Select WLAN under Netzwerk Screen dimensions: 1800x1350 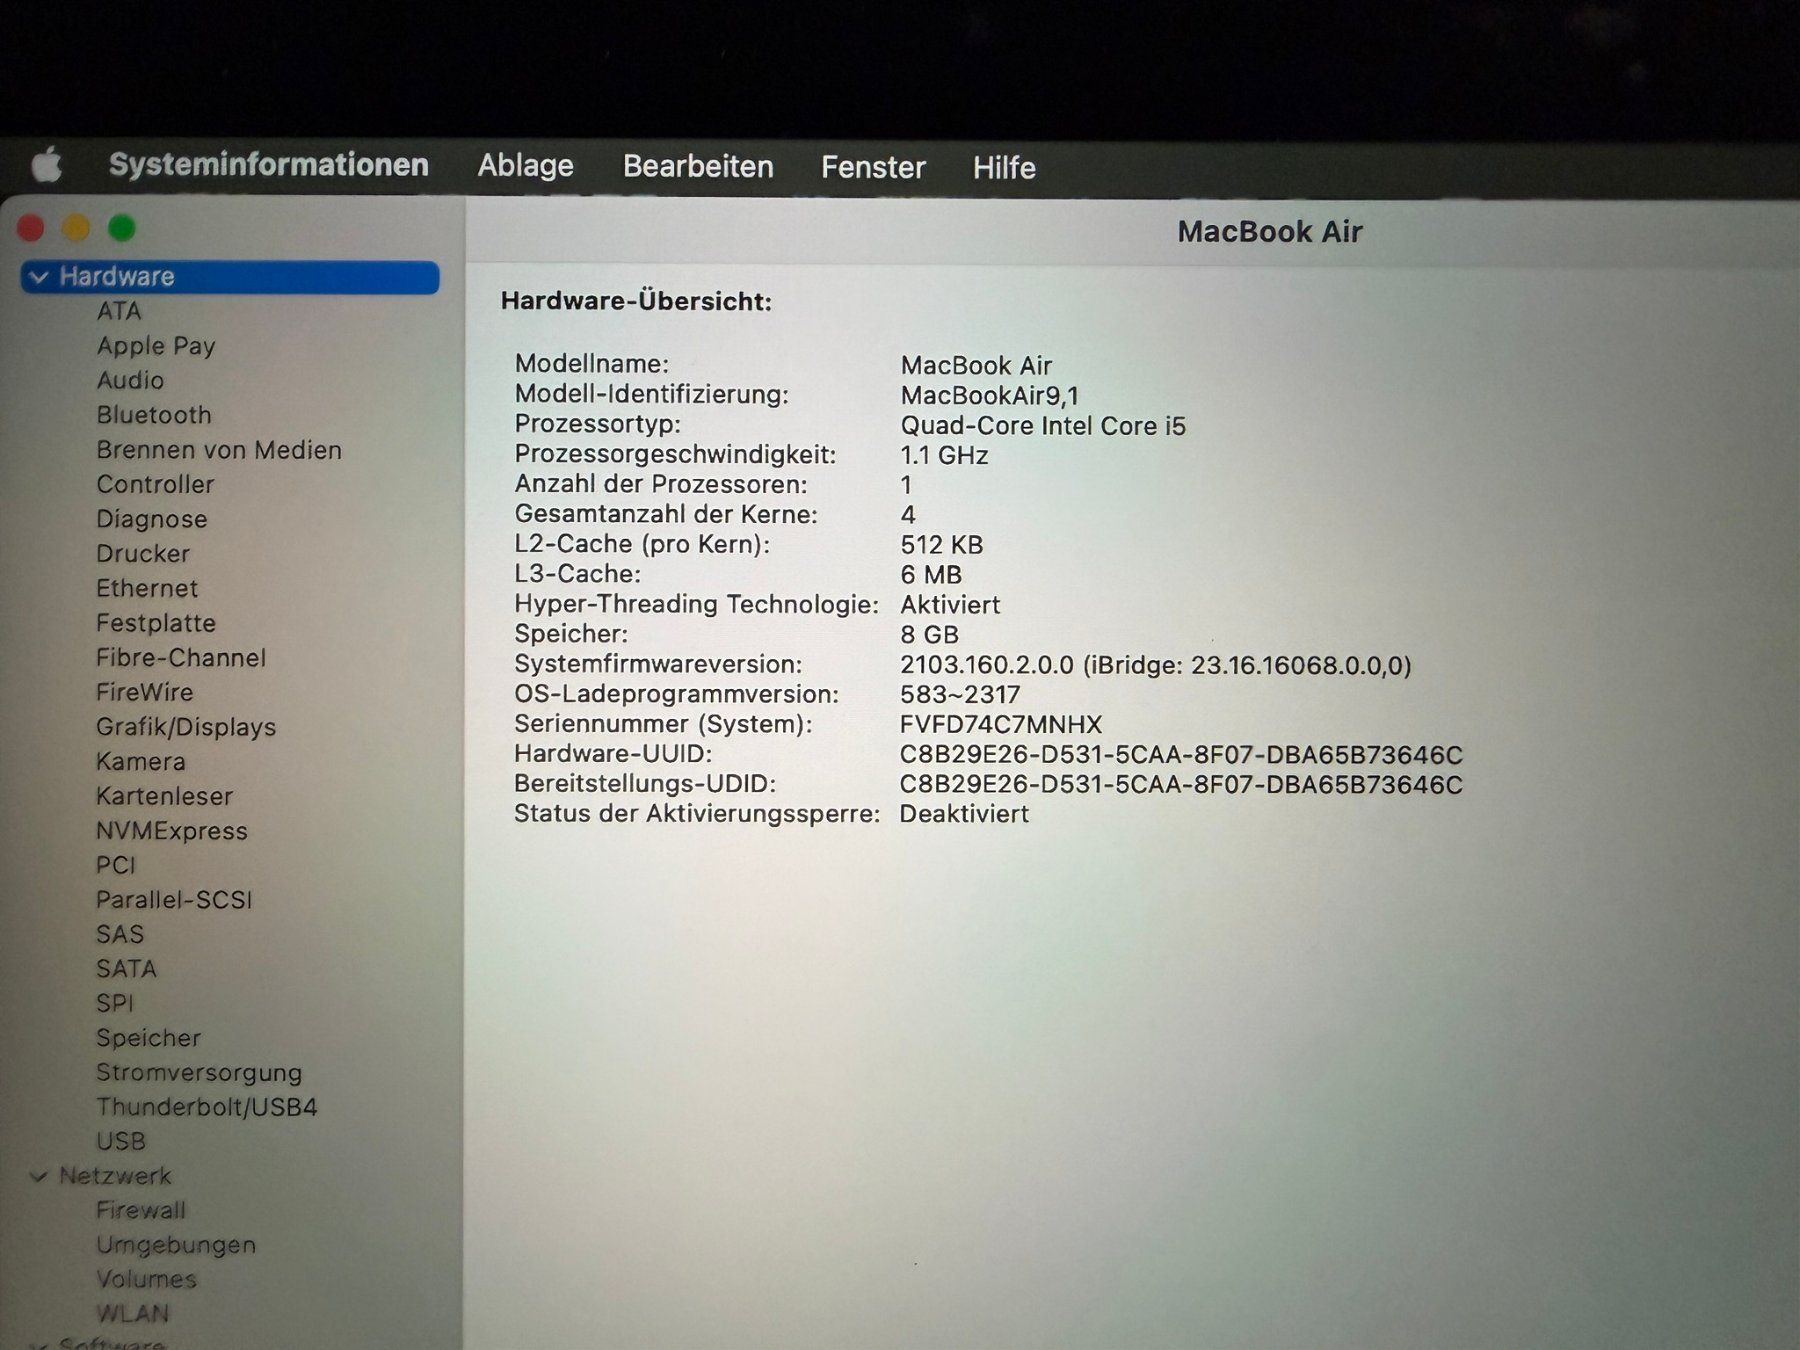[133, 1314]
